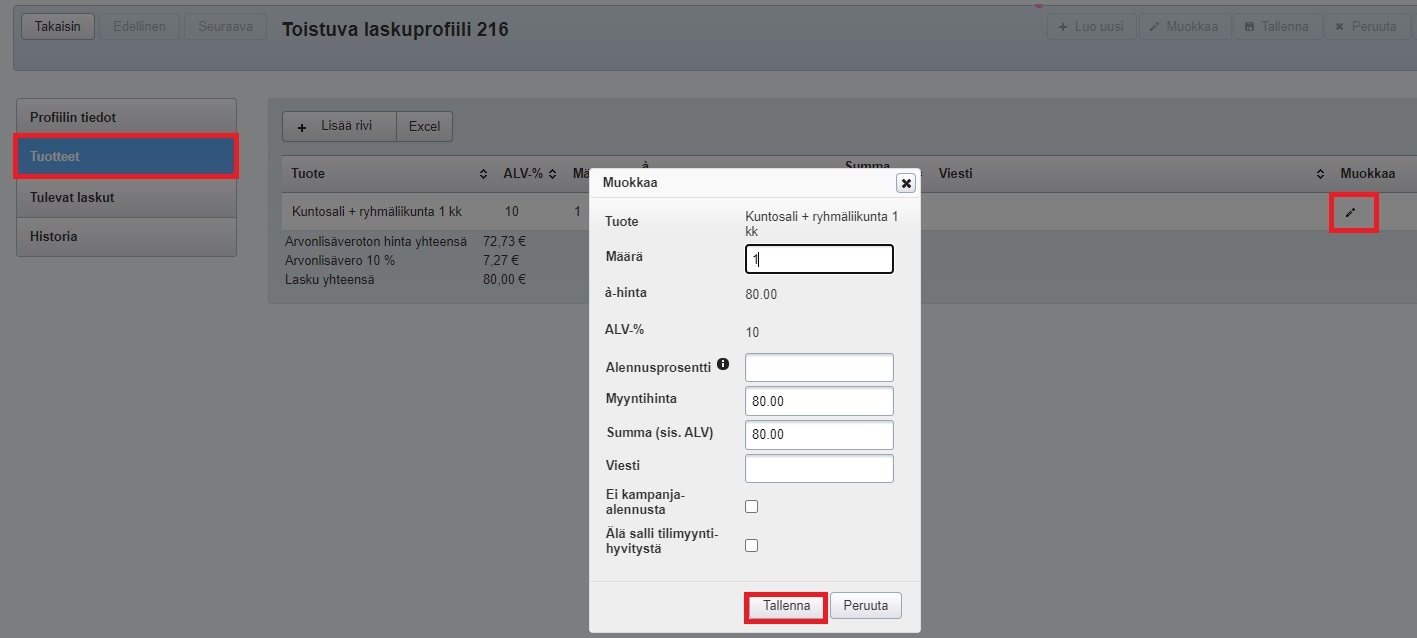Screen dimensions: 1417x638
Task: Toggle Älä salli tilimyynti-hyvitystä checkbox
Action: 751,546
